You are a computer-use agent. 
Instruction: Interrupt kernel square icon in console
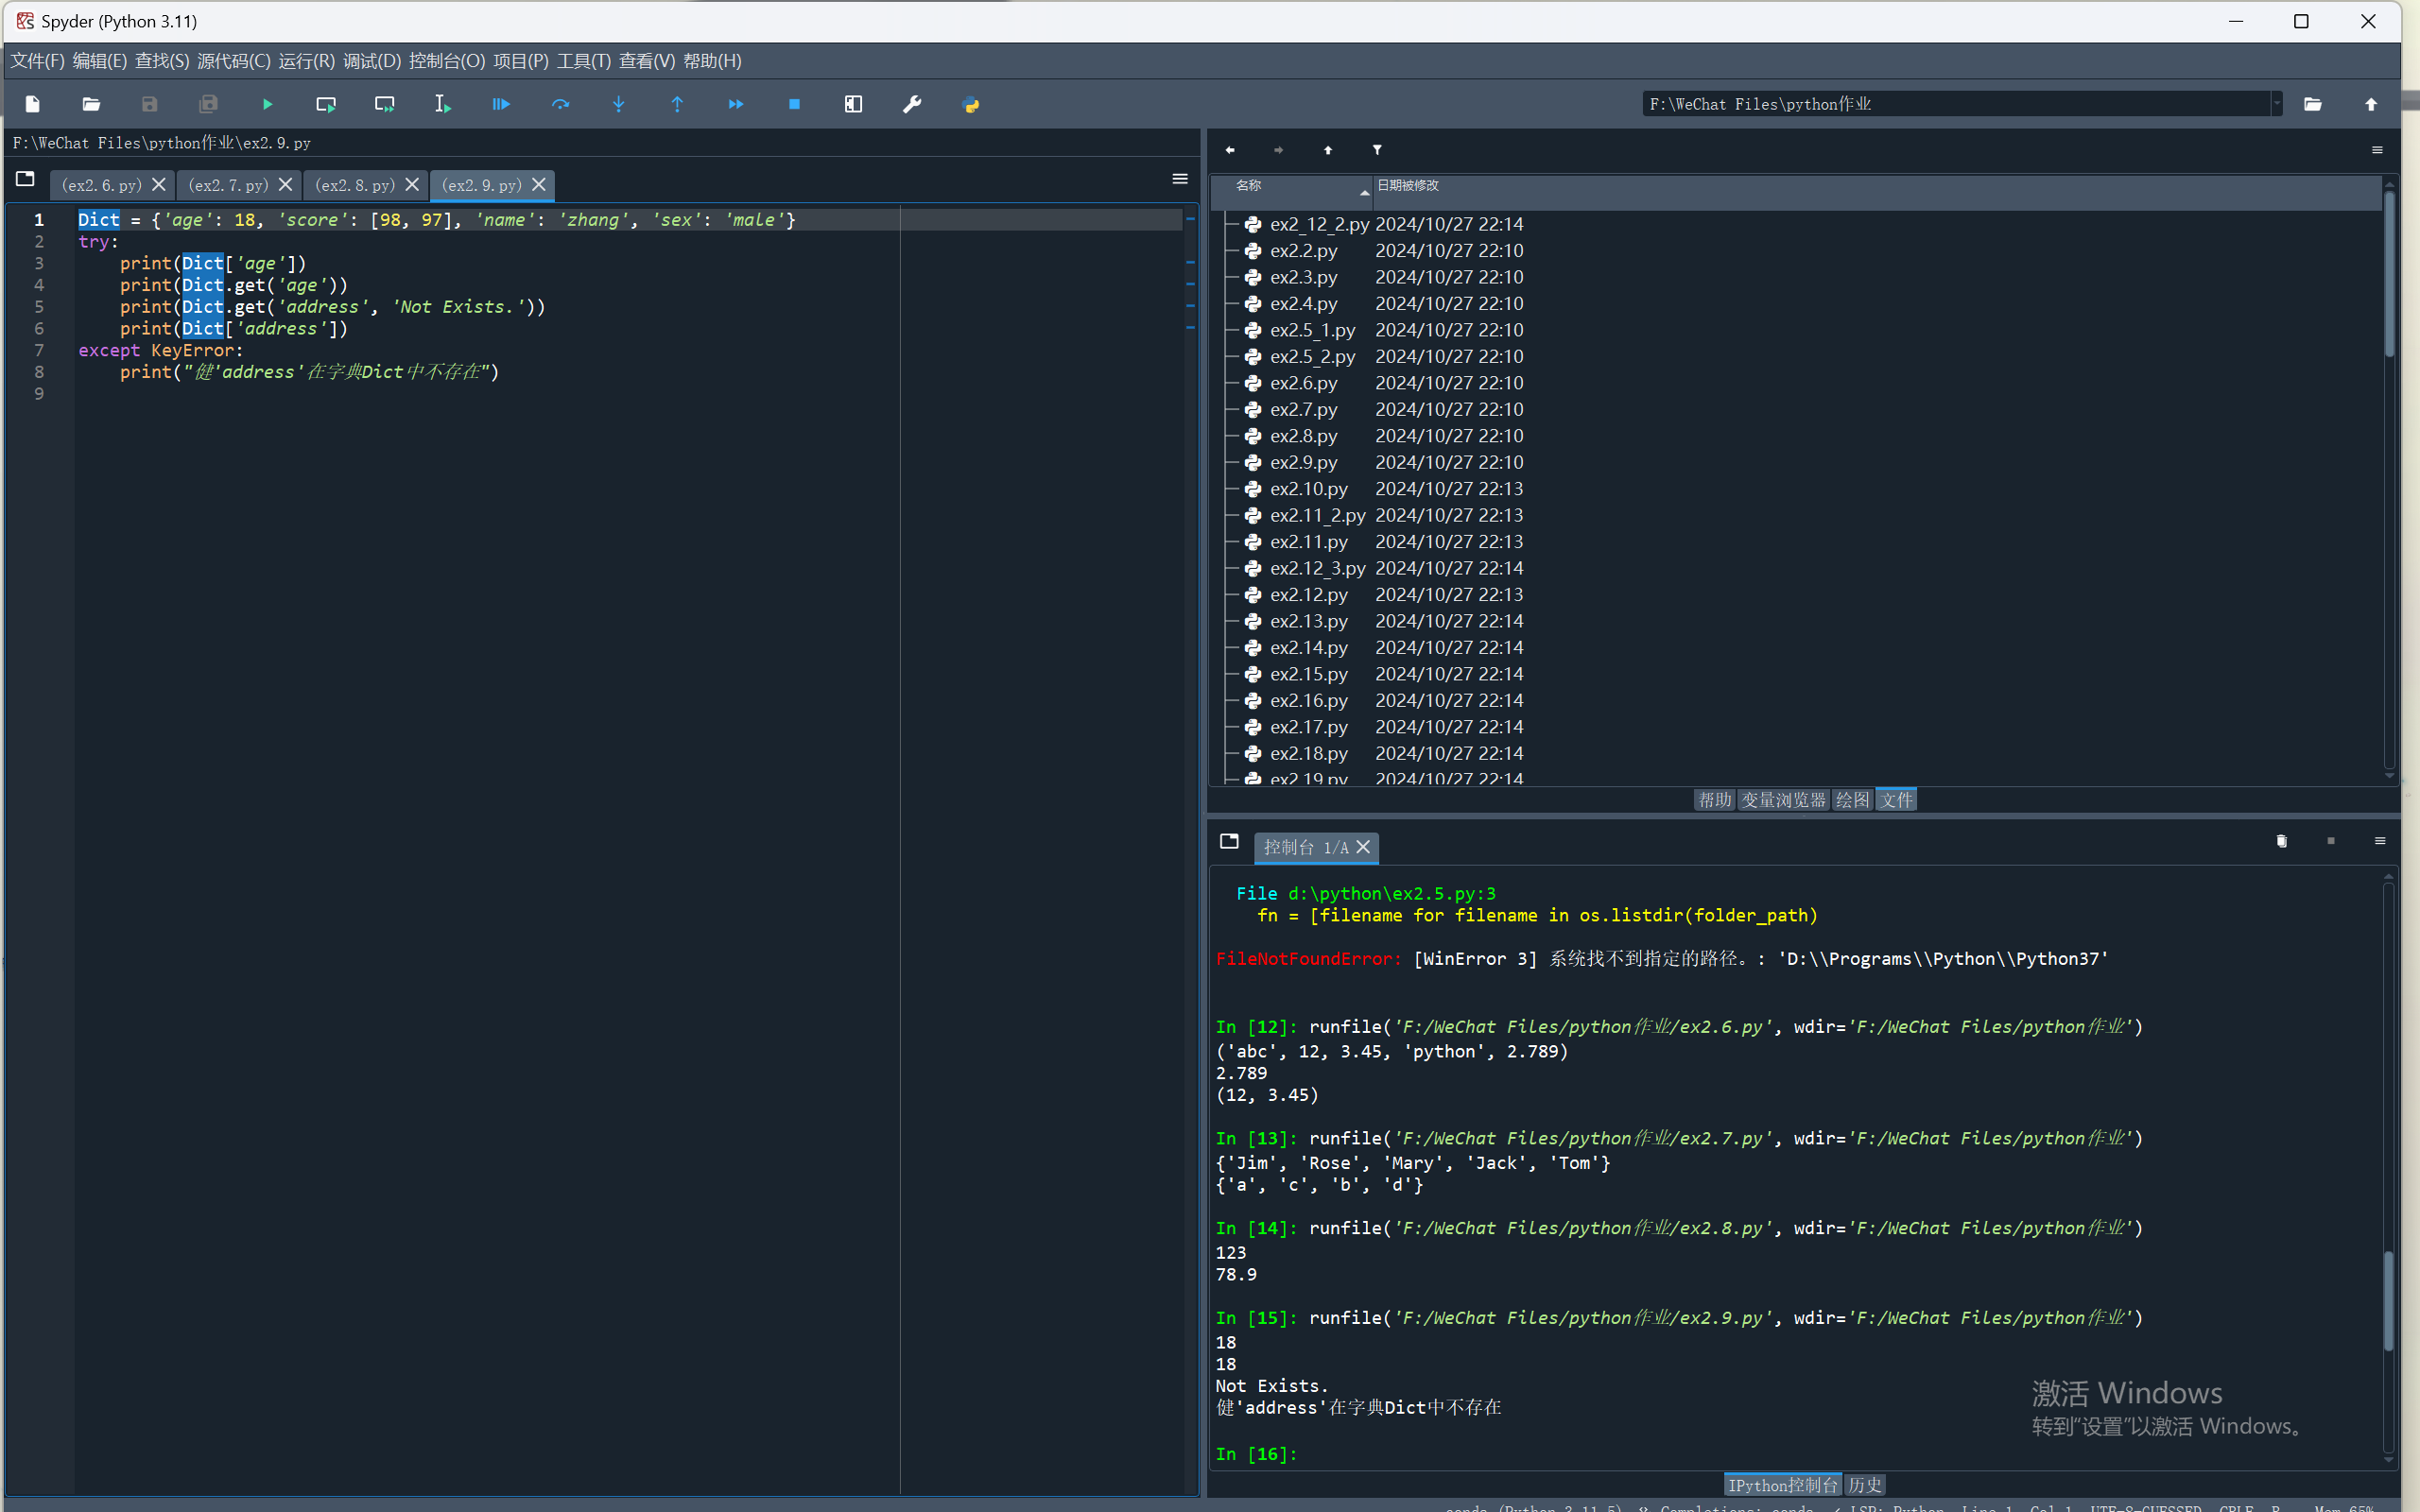point(2331,841)
